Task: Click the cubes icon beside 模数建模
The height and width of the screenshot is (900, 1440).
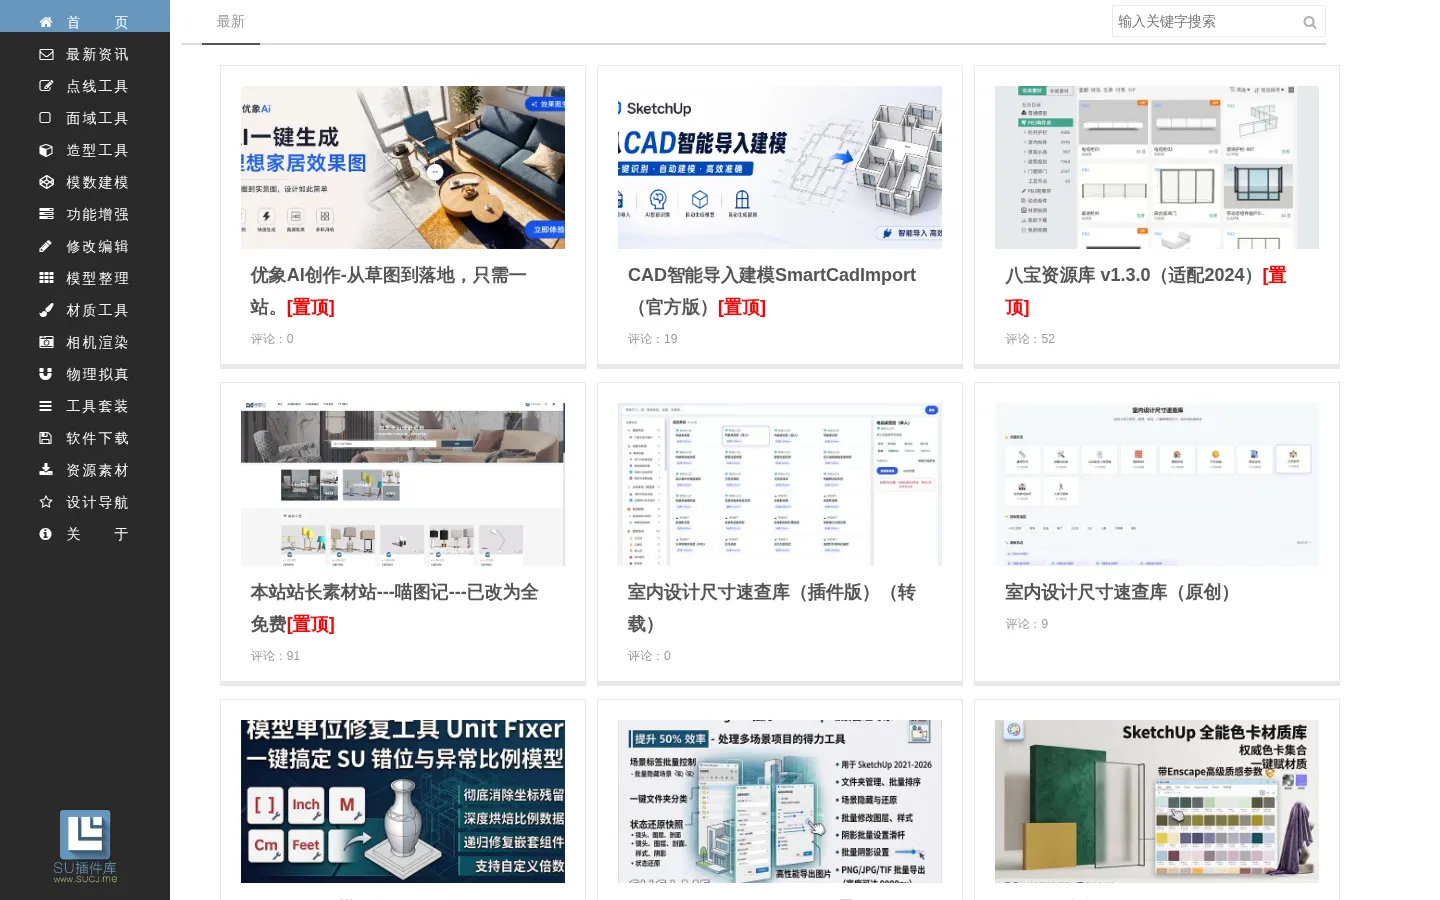Action: click(46, 182)
